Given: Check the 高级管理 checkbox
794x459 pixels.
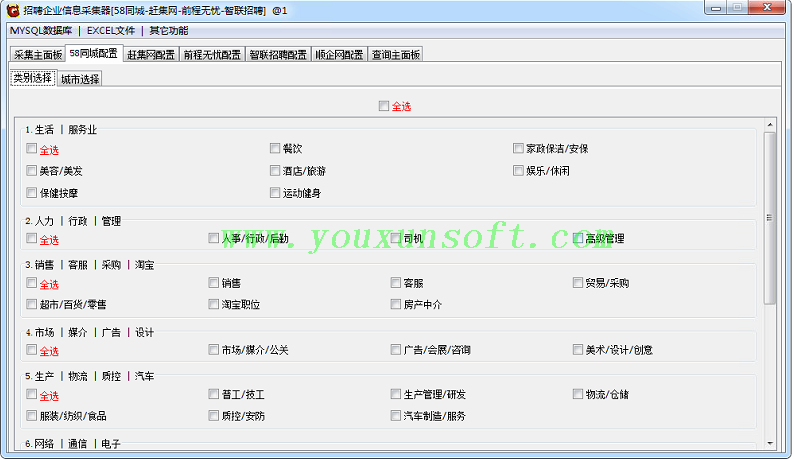Looking at the screenshot, I should pos(578,238).
